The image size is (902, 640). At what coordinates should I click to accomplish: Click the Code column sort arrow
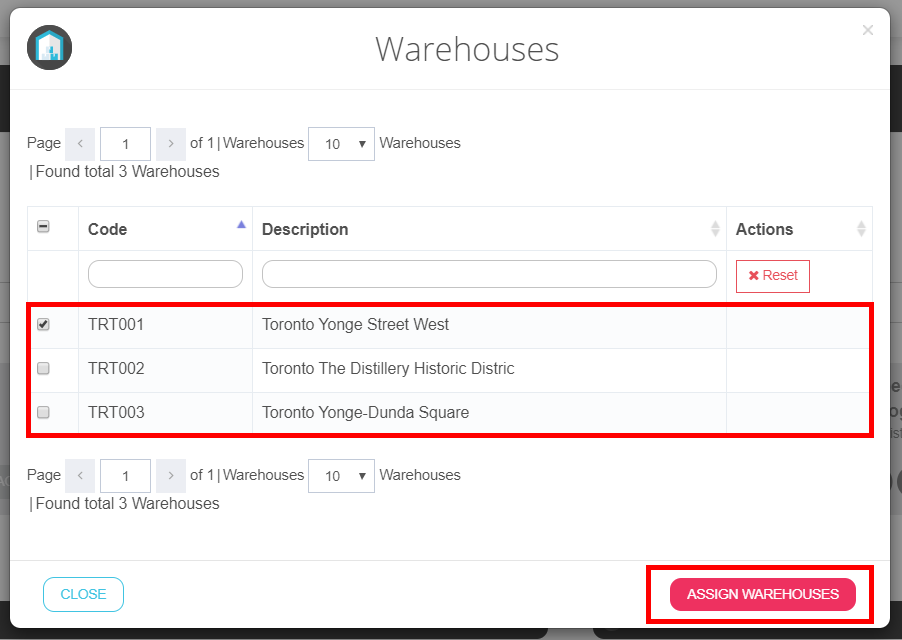coord(241,225)
